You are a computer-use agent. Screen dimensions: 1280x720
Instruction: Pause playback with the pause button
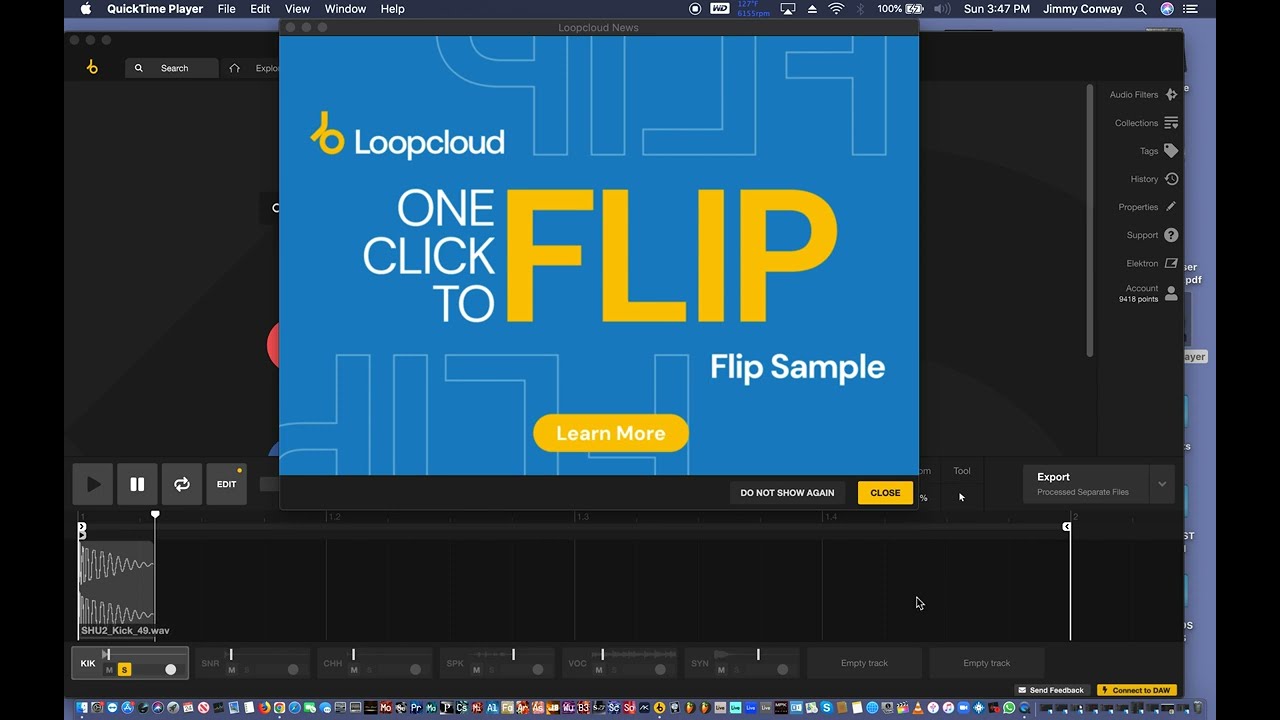coord(137,484)
